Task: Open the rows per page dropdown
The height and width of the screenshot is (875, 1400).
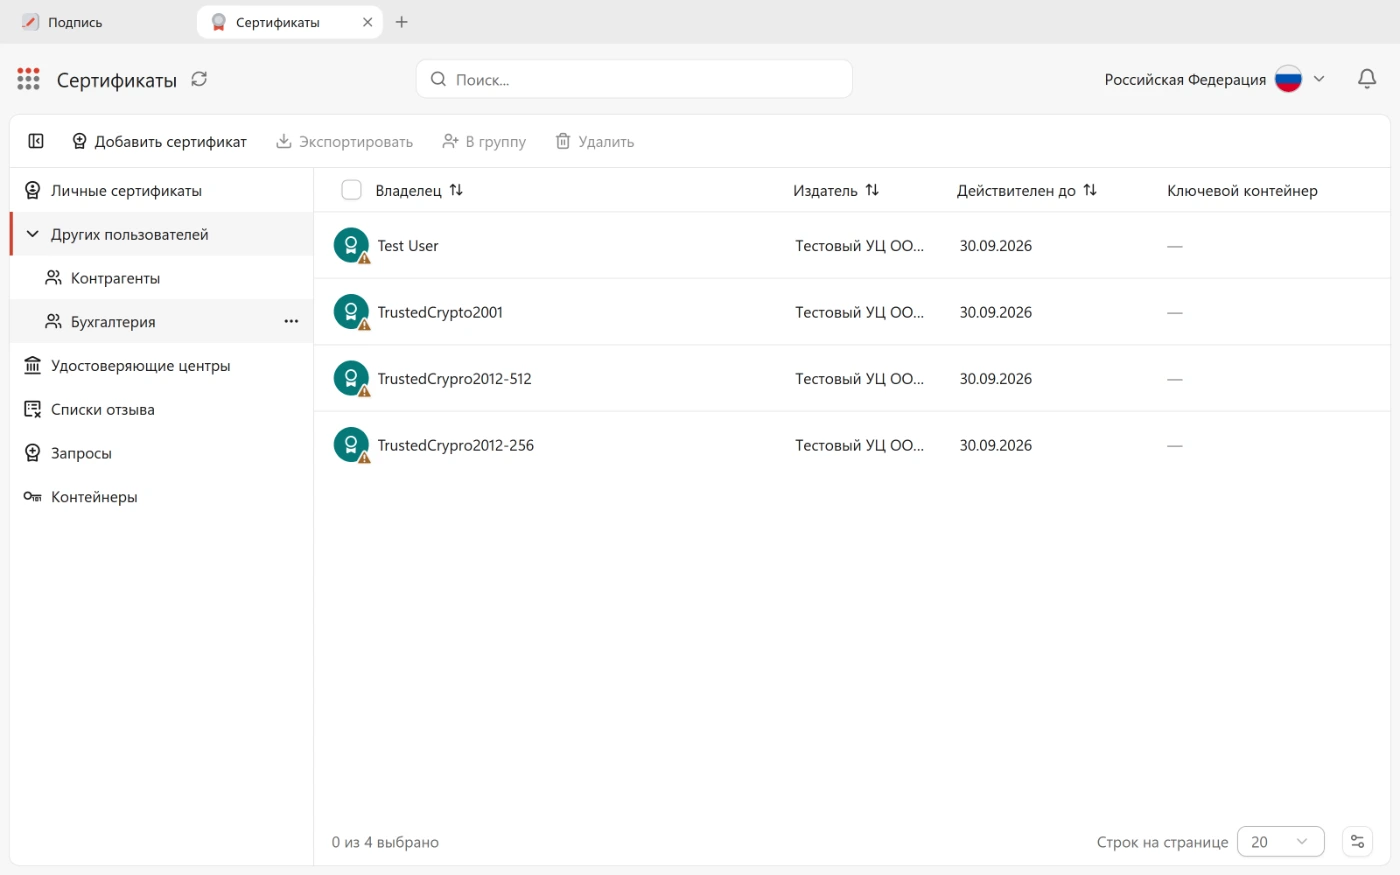Action: click(1280, 842)
